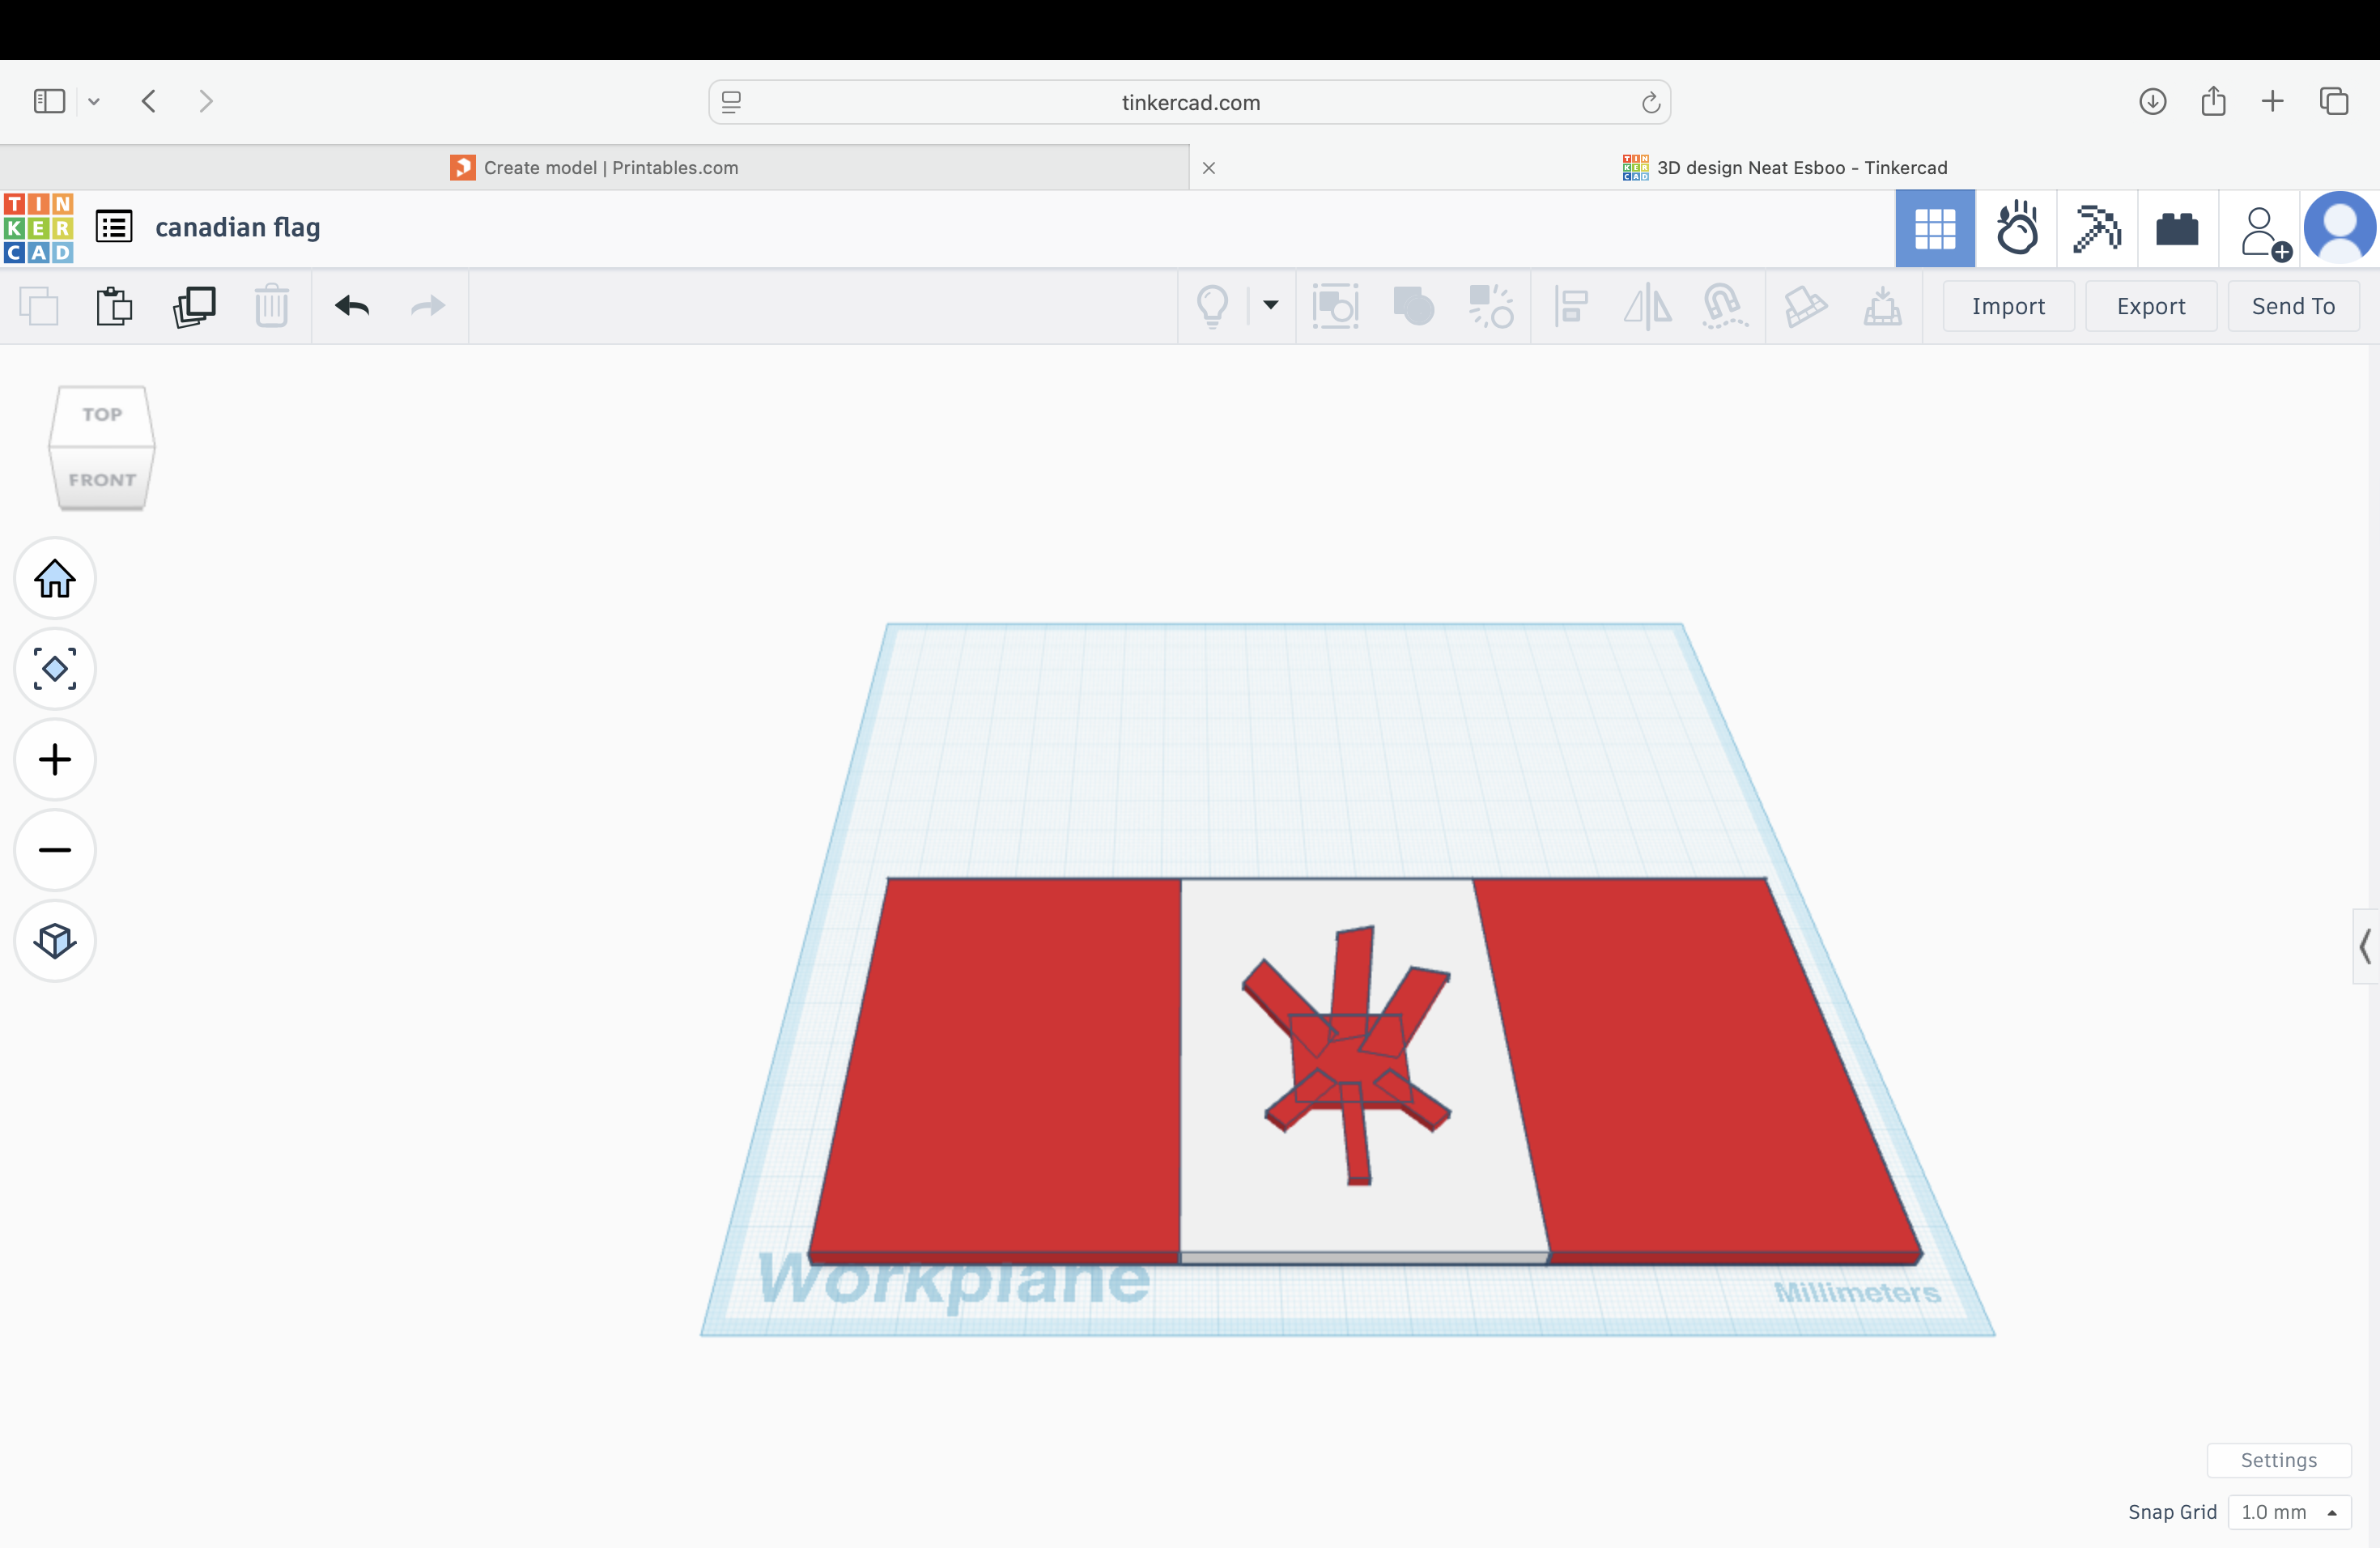The height and width of the screenshot is (1548, 2380).
Task: Click the tinkercad.com address bar
Action: coord(1189,102)
